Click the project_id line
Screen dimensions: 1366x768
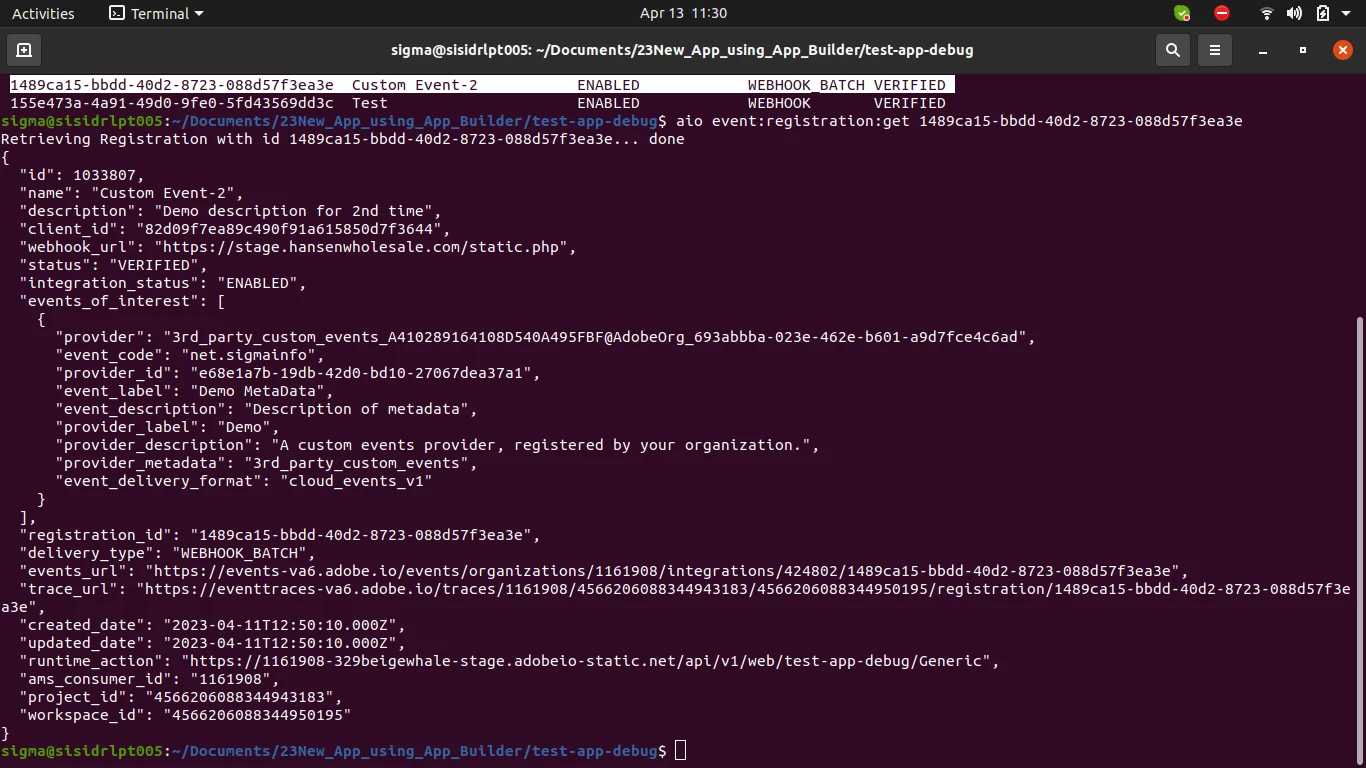pyautogui.click(x=180, y=697)
